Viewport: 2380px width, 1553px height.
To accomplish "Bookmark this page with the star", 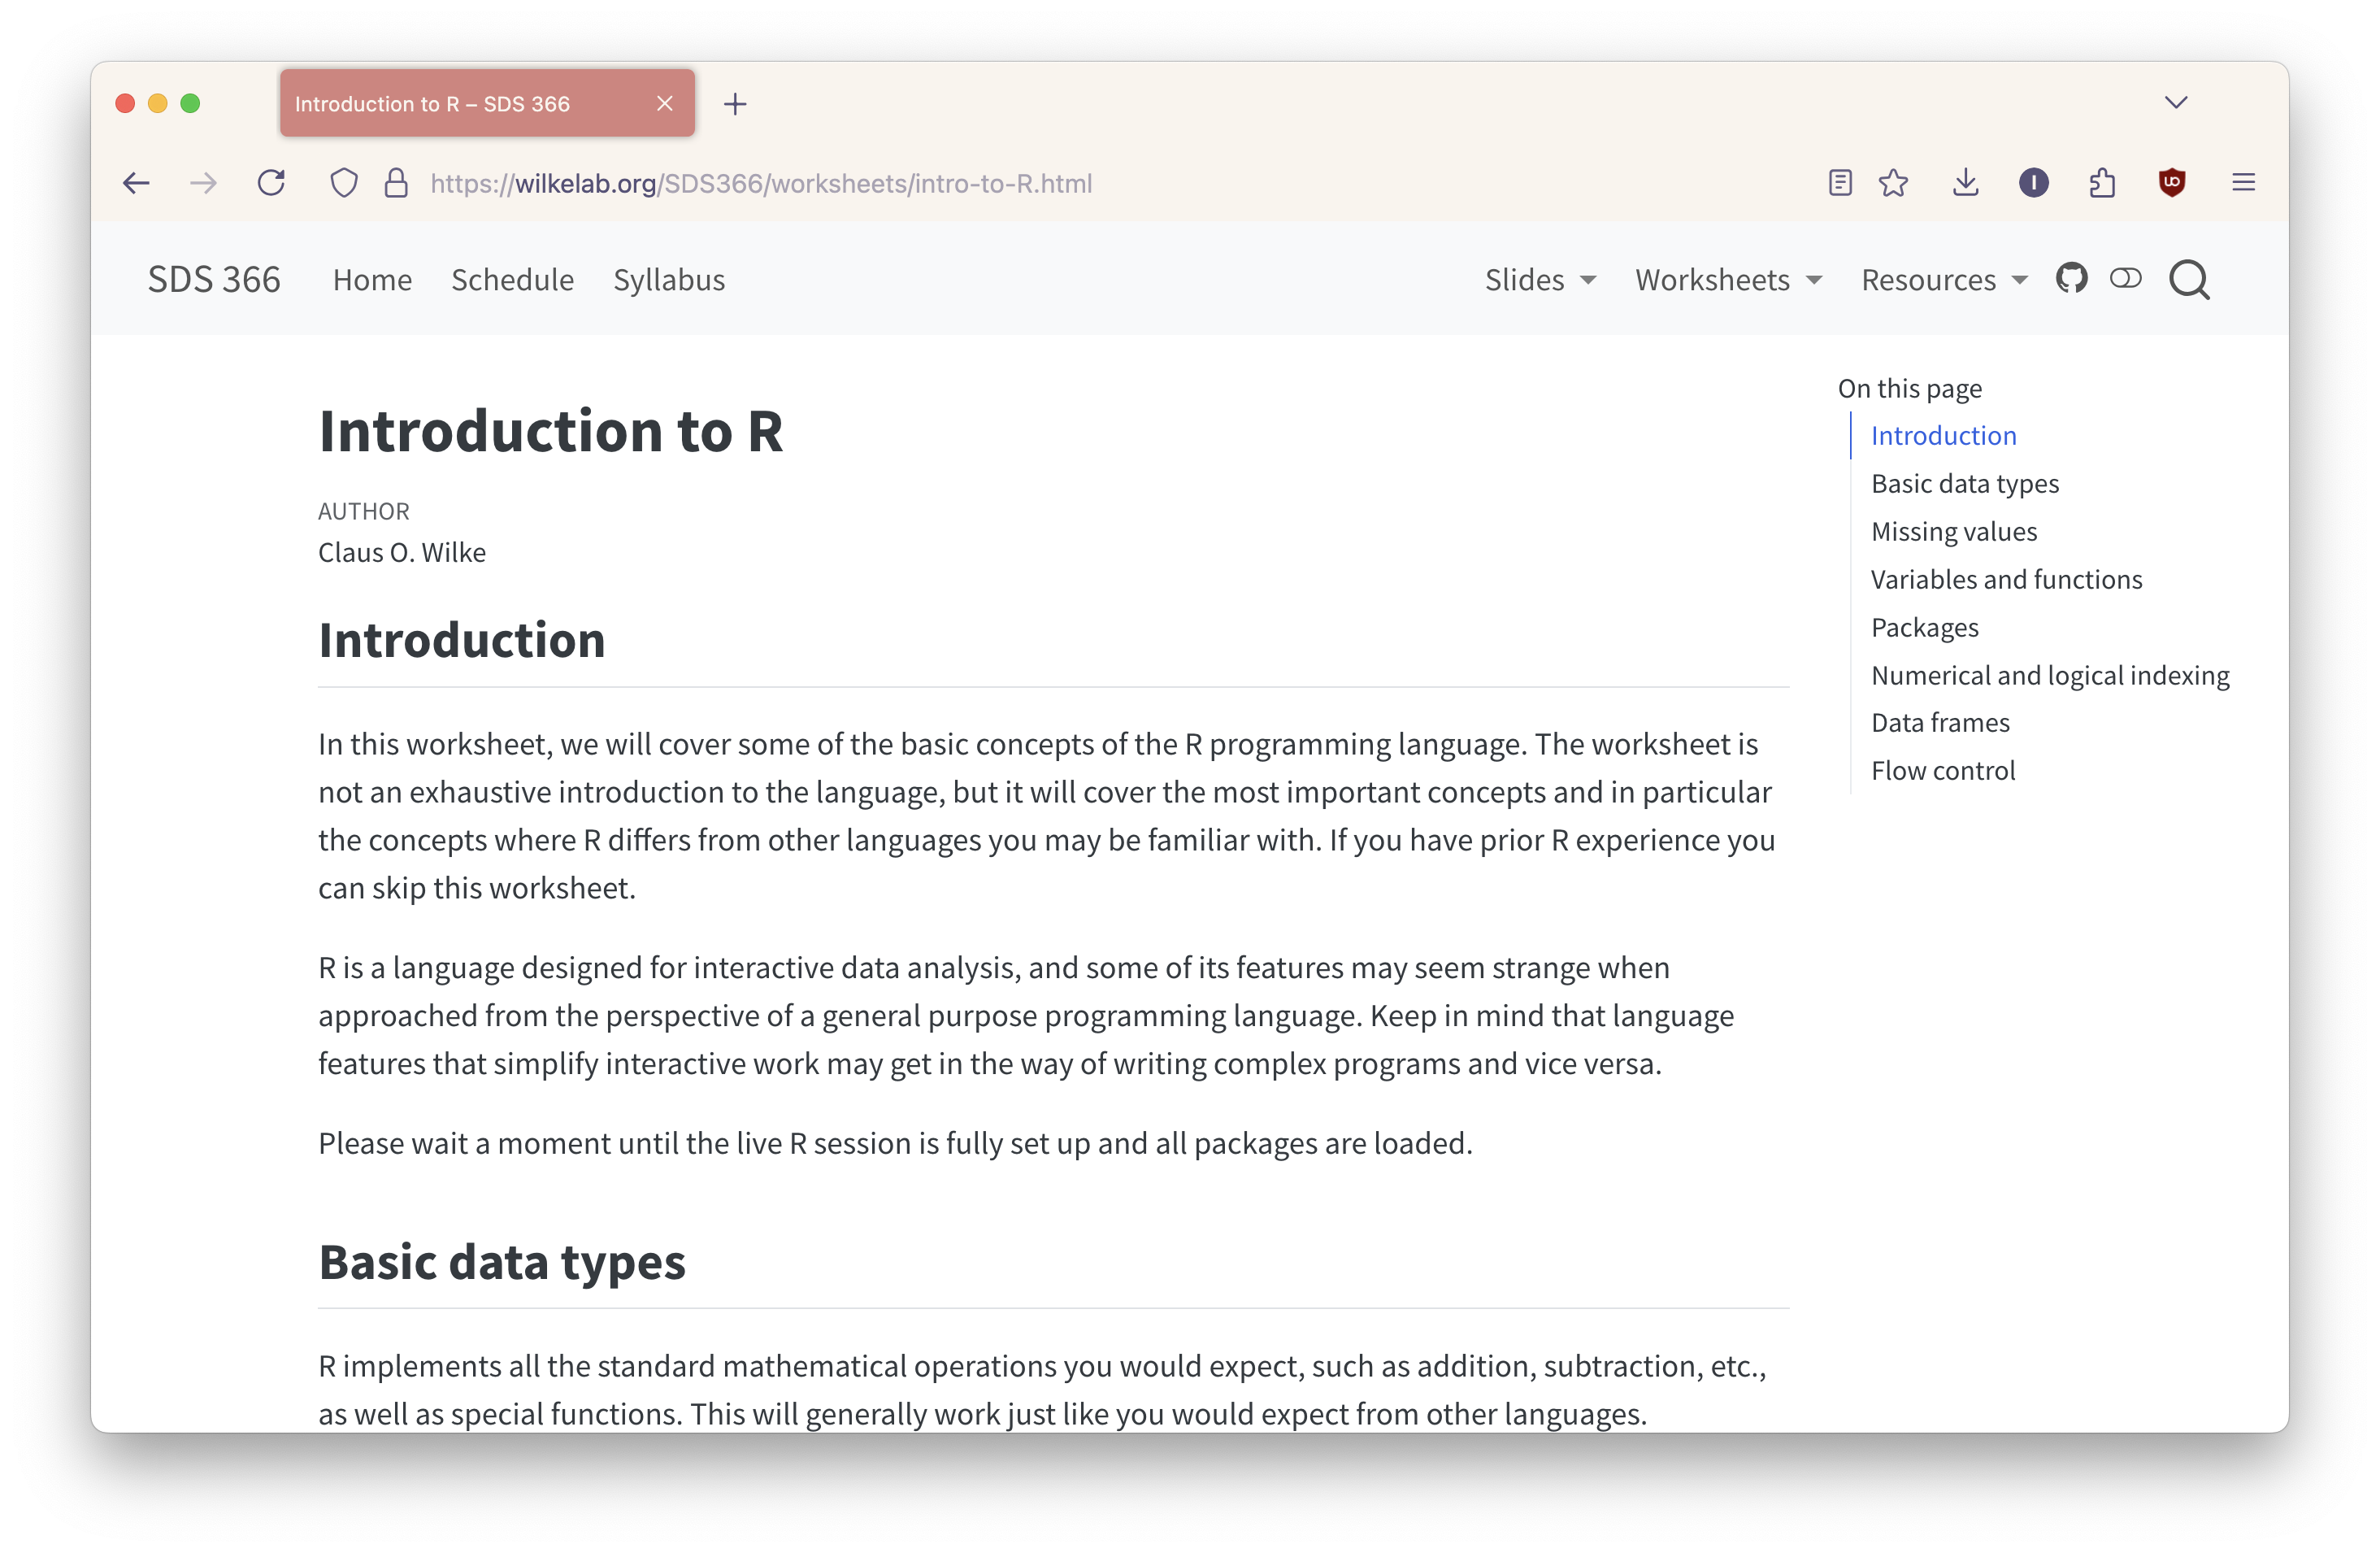I will (1893, 183).
